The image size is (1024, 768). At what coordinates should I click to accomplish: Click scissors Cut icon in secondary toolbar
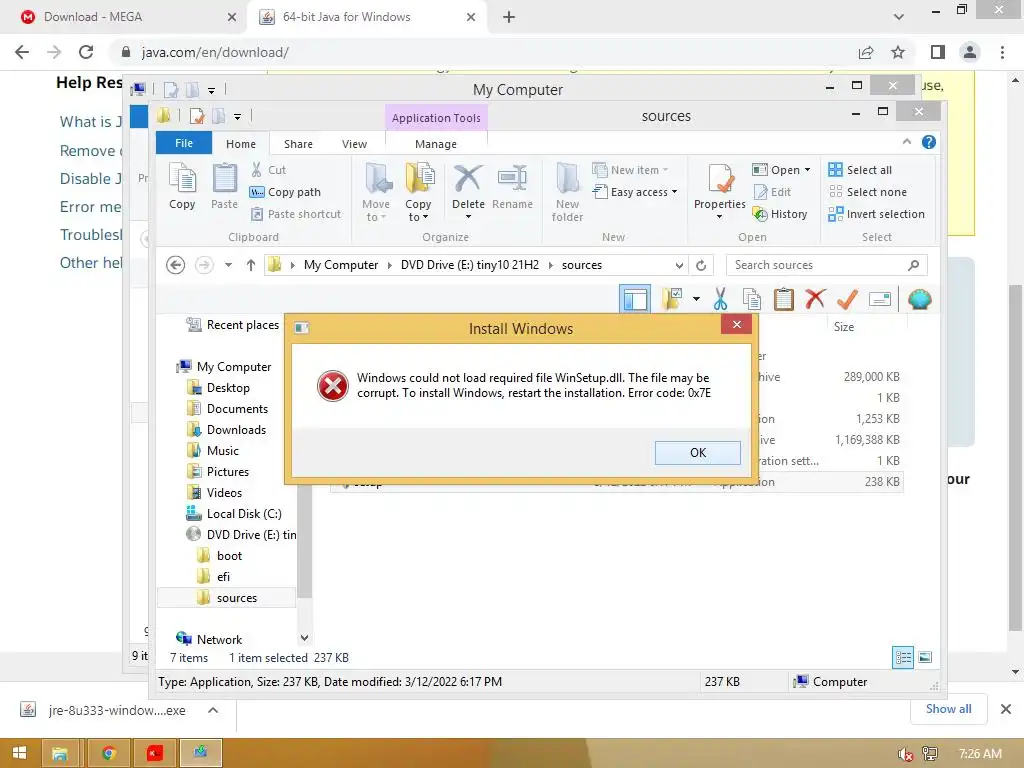(x=720, y=300)
